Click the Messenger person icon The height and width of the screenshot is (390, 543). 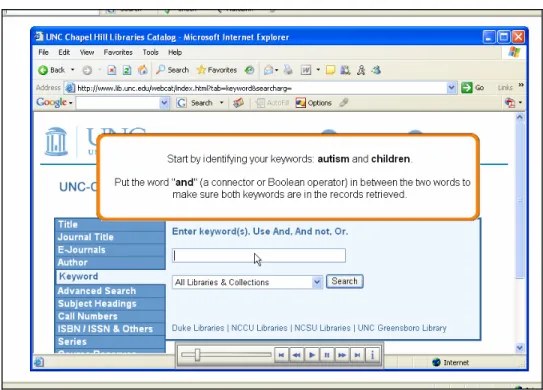click(x=361, y=70)
